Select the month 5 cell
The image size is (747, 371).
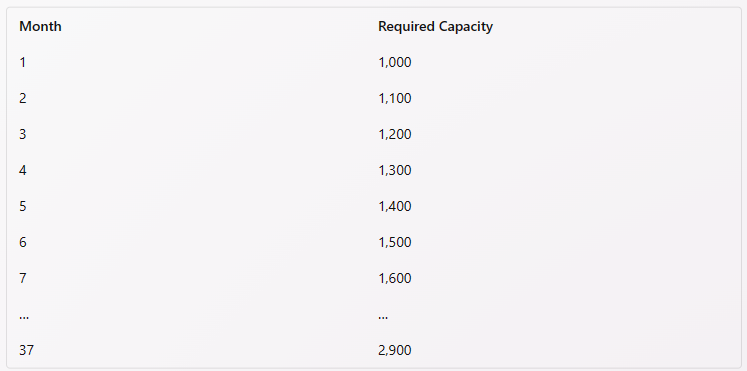[22, 206]
